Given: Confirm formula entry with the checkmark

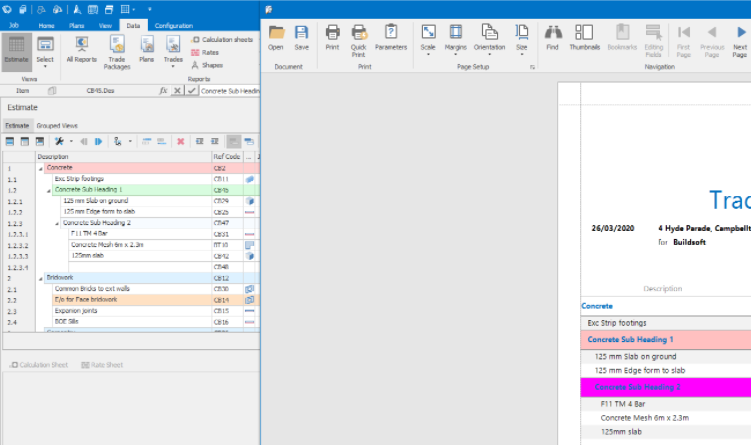Looking at the screenshot, I should tap(191, 90).
